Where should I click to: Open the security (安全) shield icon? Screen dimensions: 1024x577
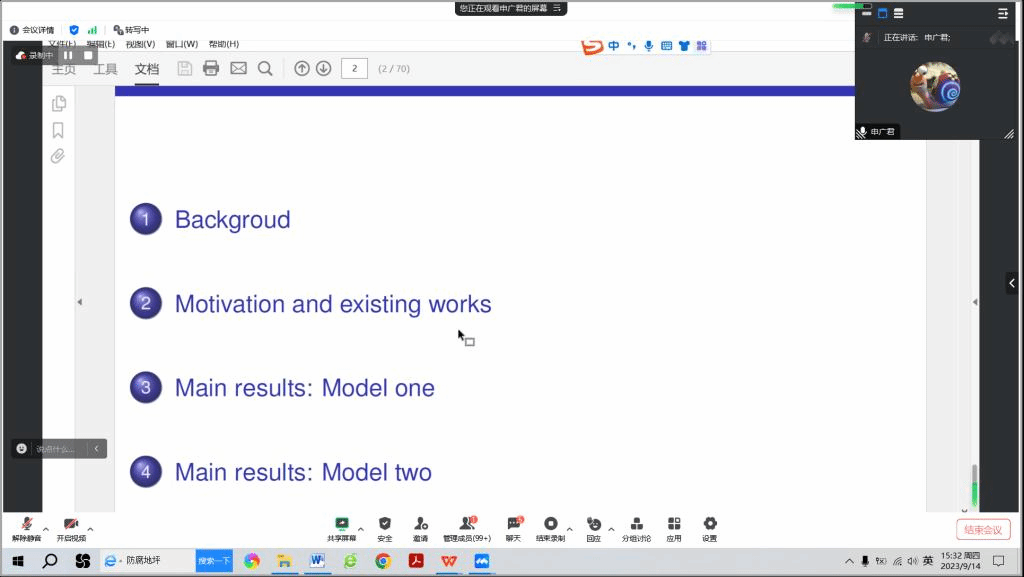[385, 524]
